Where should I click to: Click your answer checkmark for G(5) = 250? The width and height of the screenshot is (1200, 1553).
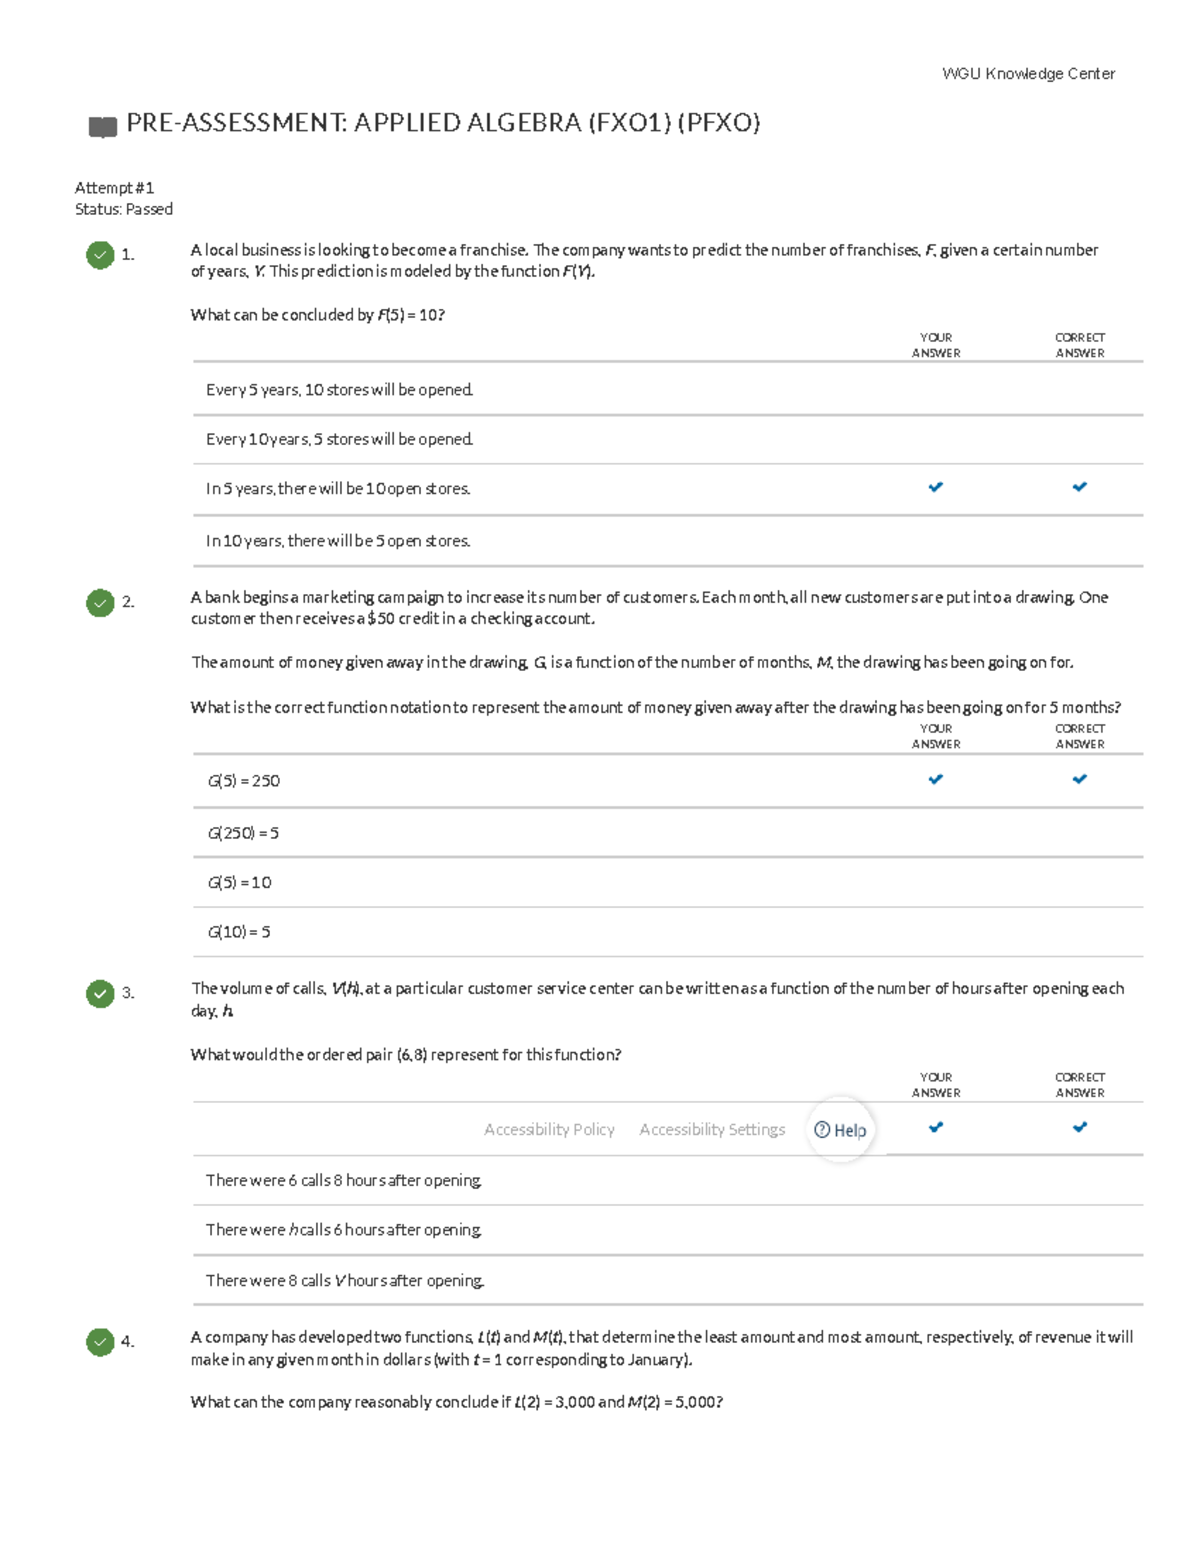point(936,779)
